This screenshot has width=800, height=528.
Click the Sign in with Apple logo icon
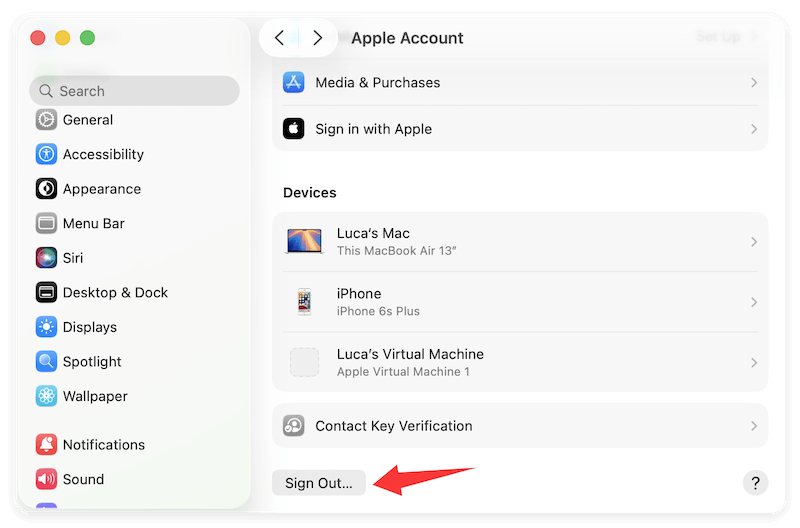pyautogui.click(x=293, y=129)
